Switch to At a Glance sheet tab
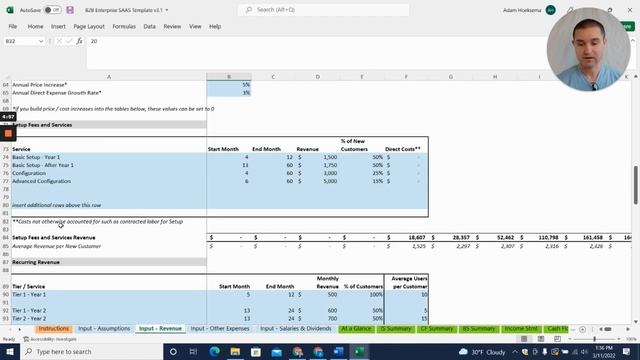Image resolution: width=640 pixels, height=360 pixels. (x=356, y=329)
